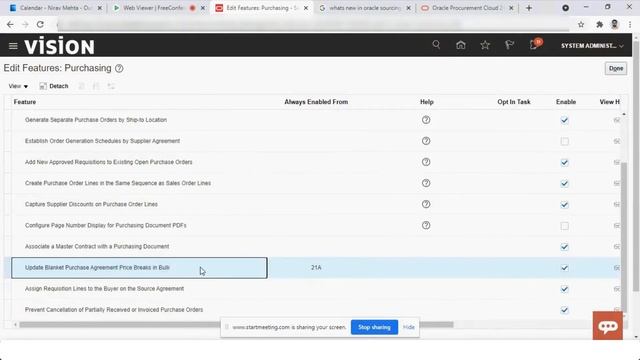Open the Notifications bell icon
This screenshot has height=360, width=640.
pyautogui.click(x=534, y=44)
